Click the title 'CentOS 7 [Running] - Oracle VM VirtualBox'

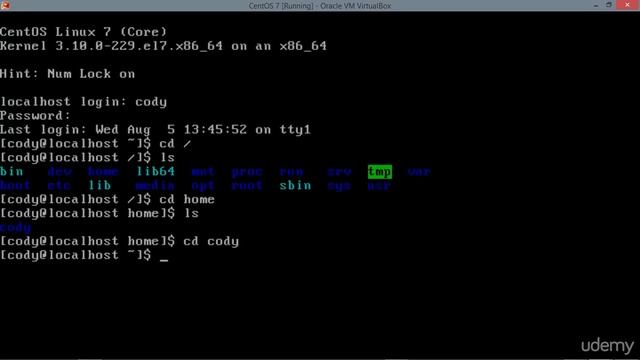coord(320,6)
